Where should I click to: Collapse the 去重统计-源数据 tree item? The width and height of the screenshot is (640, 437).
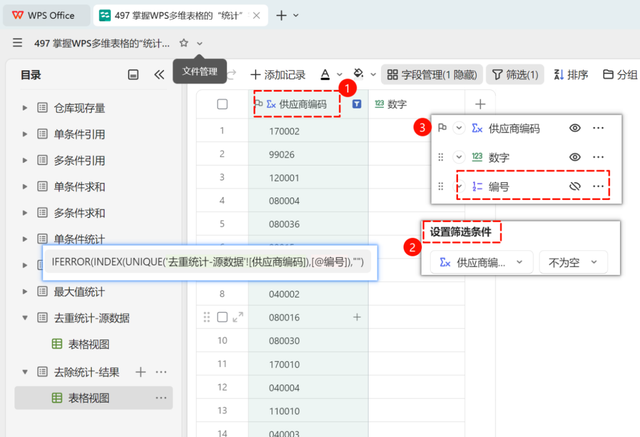[x=24, y=318]
